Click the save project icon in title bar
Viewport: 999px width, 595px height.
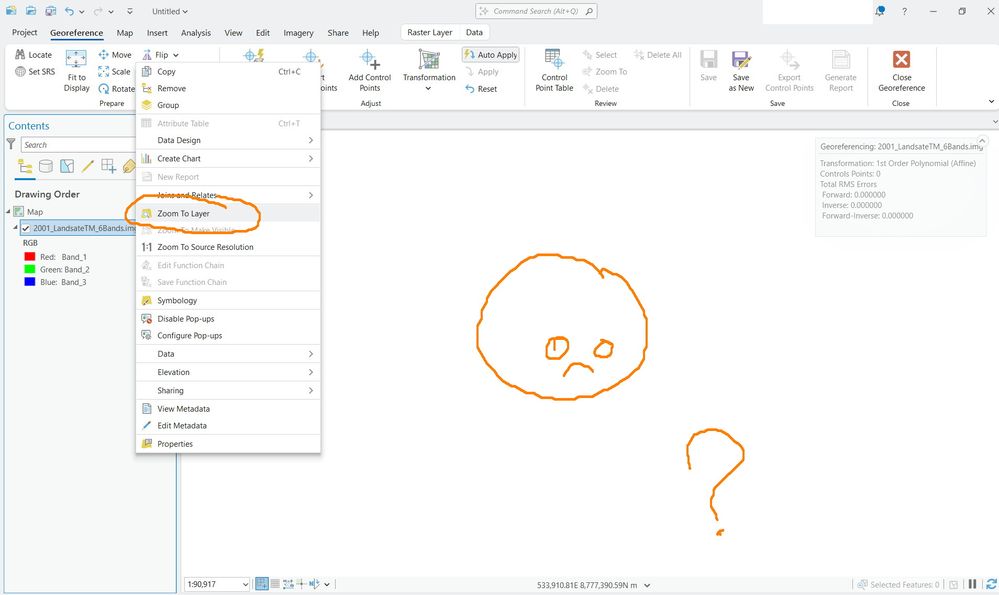[x=50, y=11]
